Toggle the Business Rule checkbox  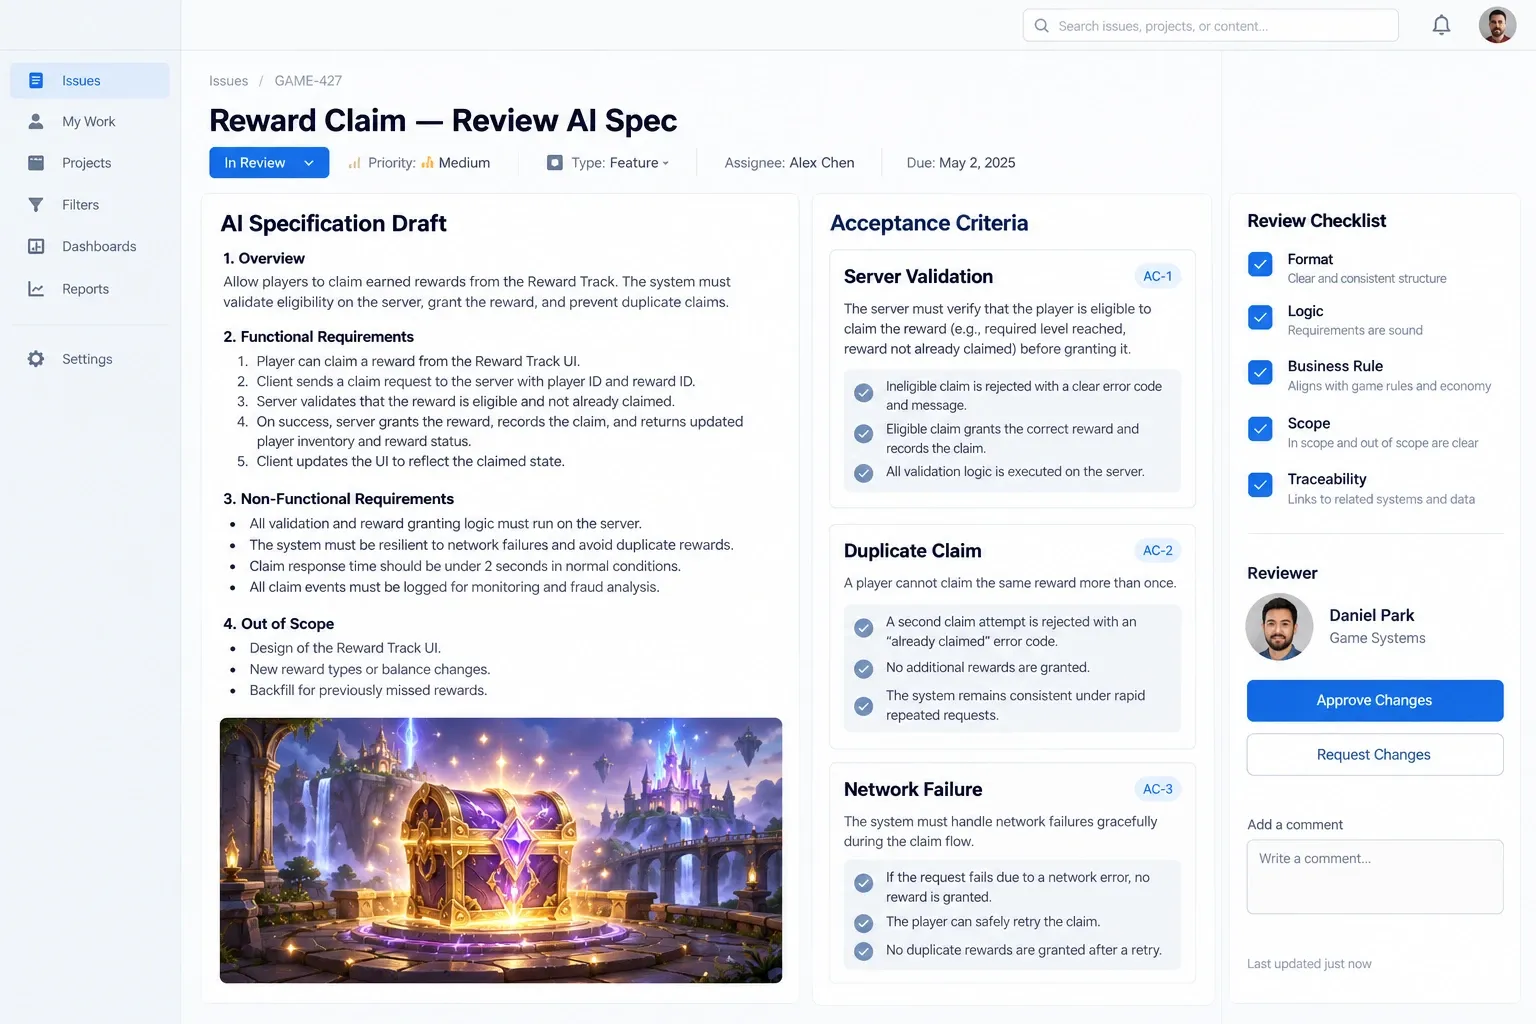point(1260,372)
